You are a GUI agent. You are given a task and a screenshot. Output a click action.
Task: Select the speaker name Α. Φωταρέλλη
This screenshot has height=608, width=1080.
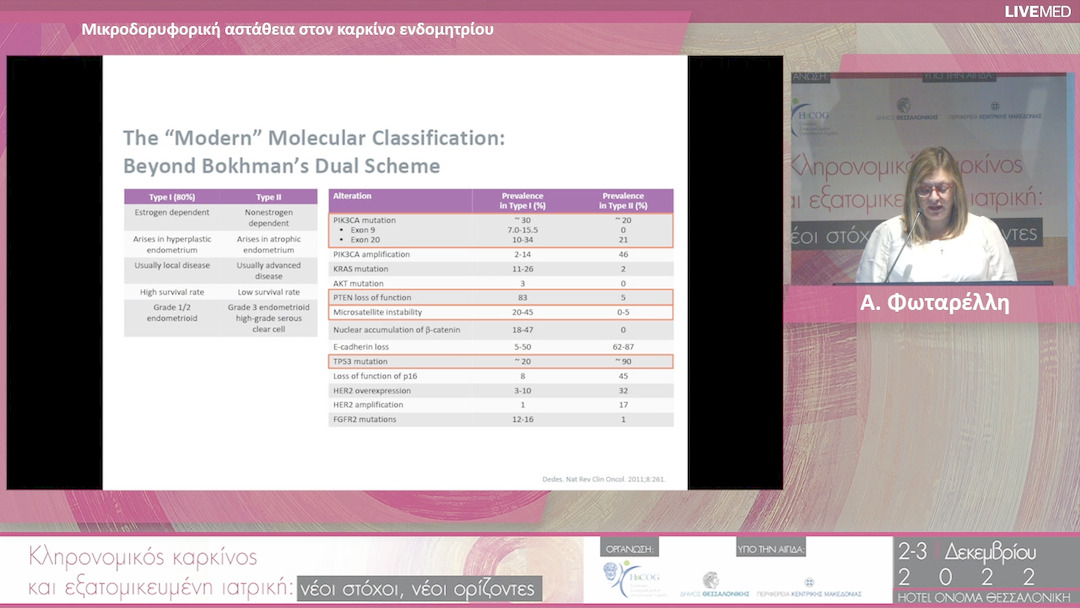point(934,304)
